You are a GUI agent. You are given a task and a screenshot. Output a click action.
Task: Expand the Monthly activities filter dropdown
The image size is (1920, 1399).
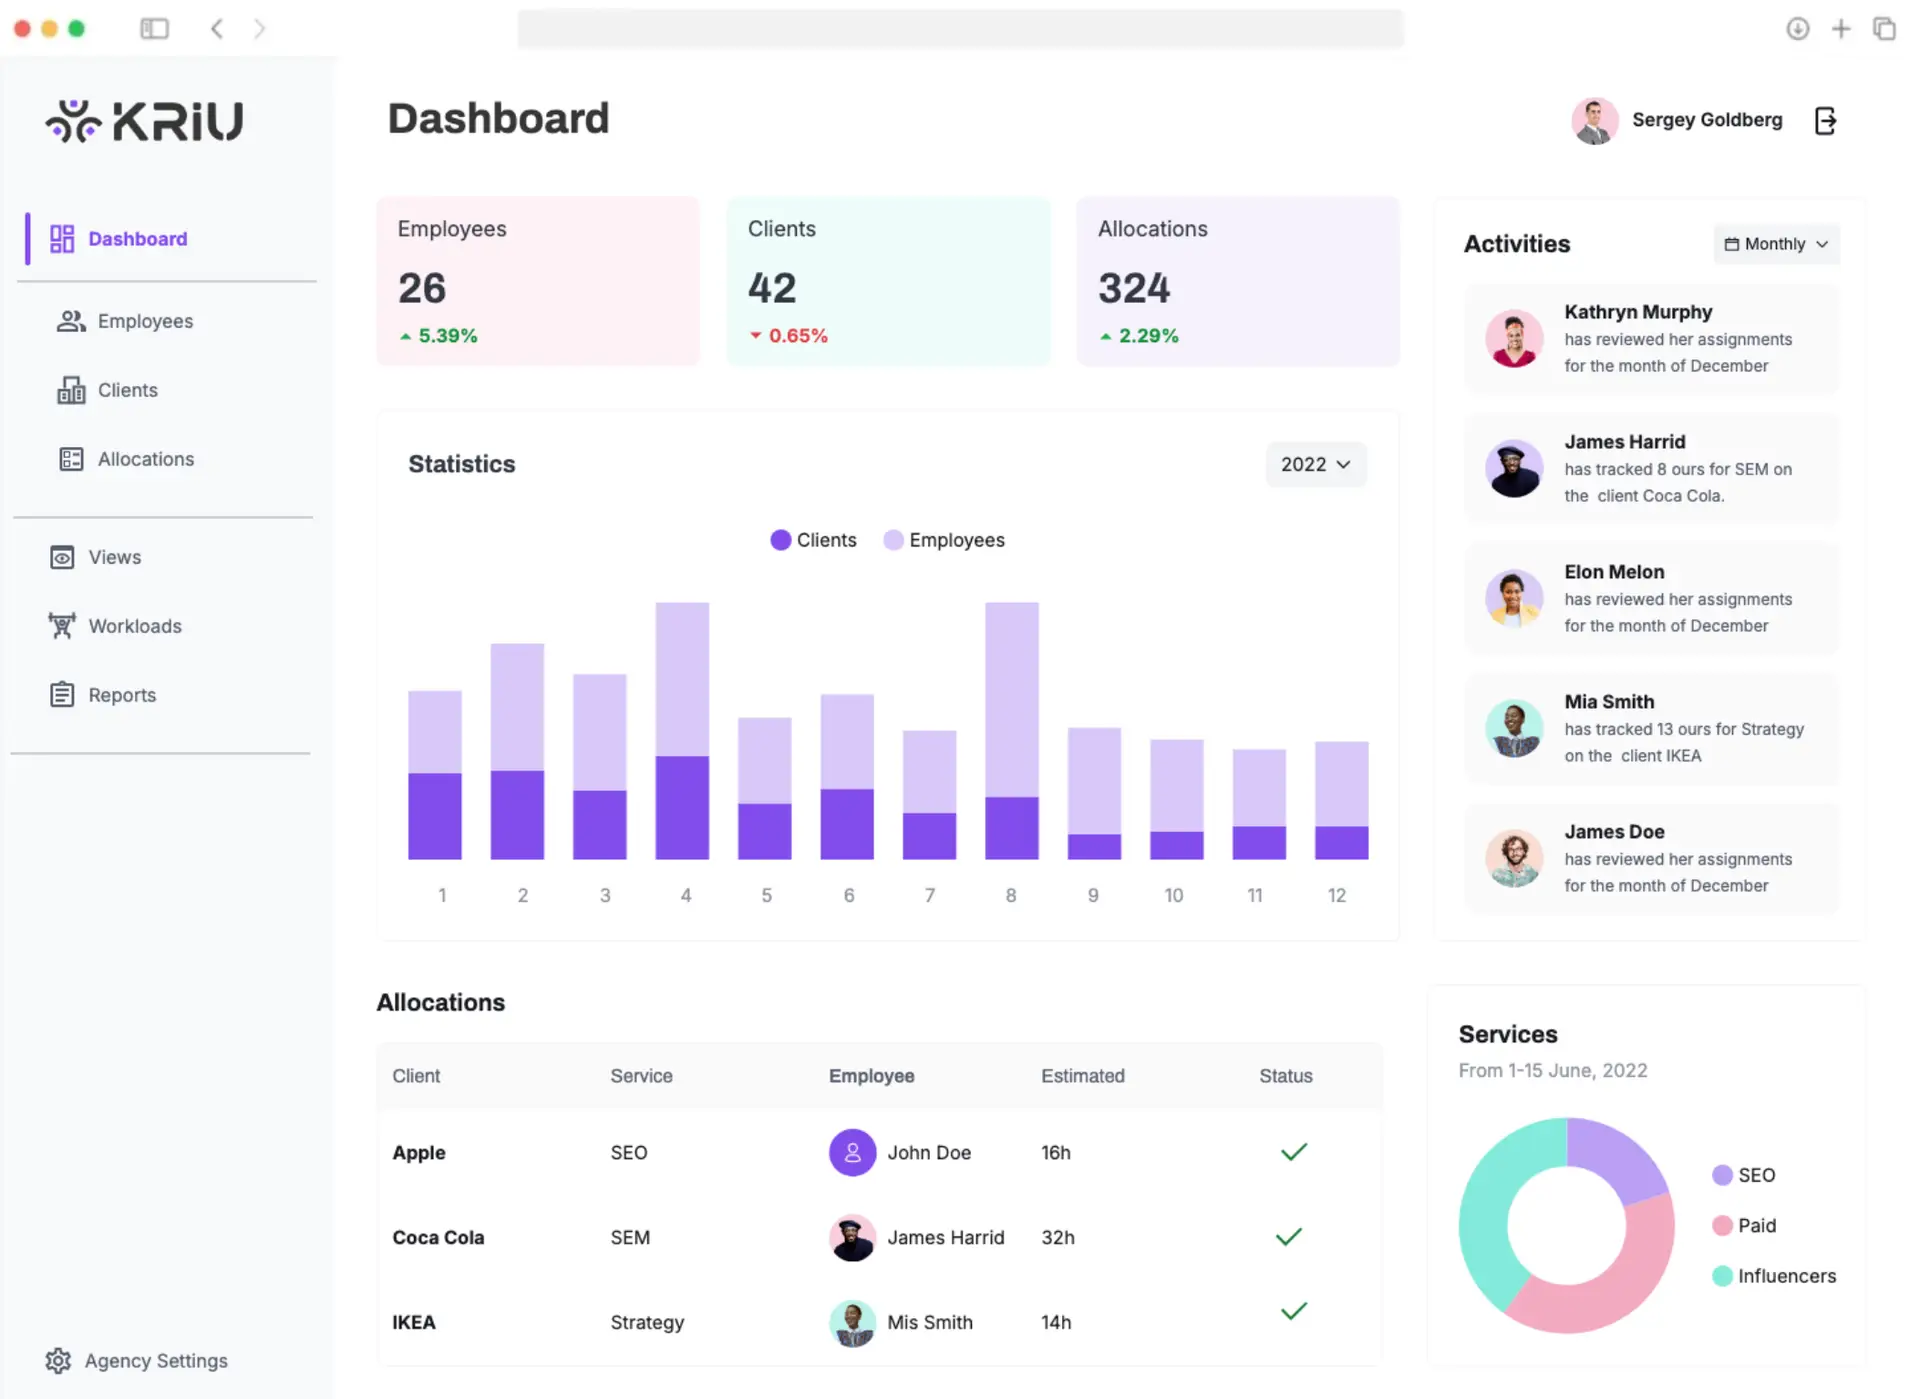1777,243
